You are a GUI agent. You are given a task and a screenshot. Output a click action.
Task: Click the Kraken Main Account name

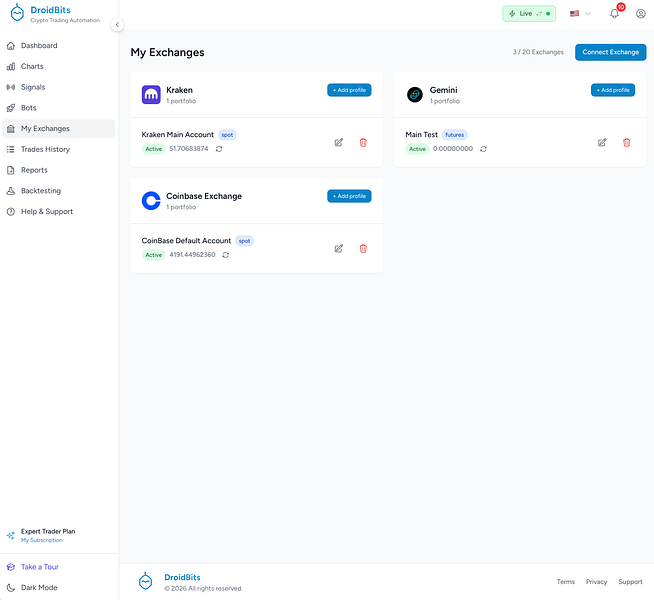pos(178,135)
